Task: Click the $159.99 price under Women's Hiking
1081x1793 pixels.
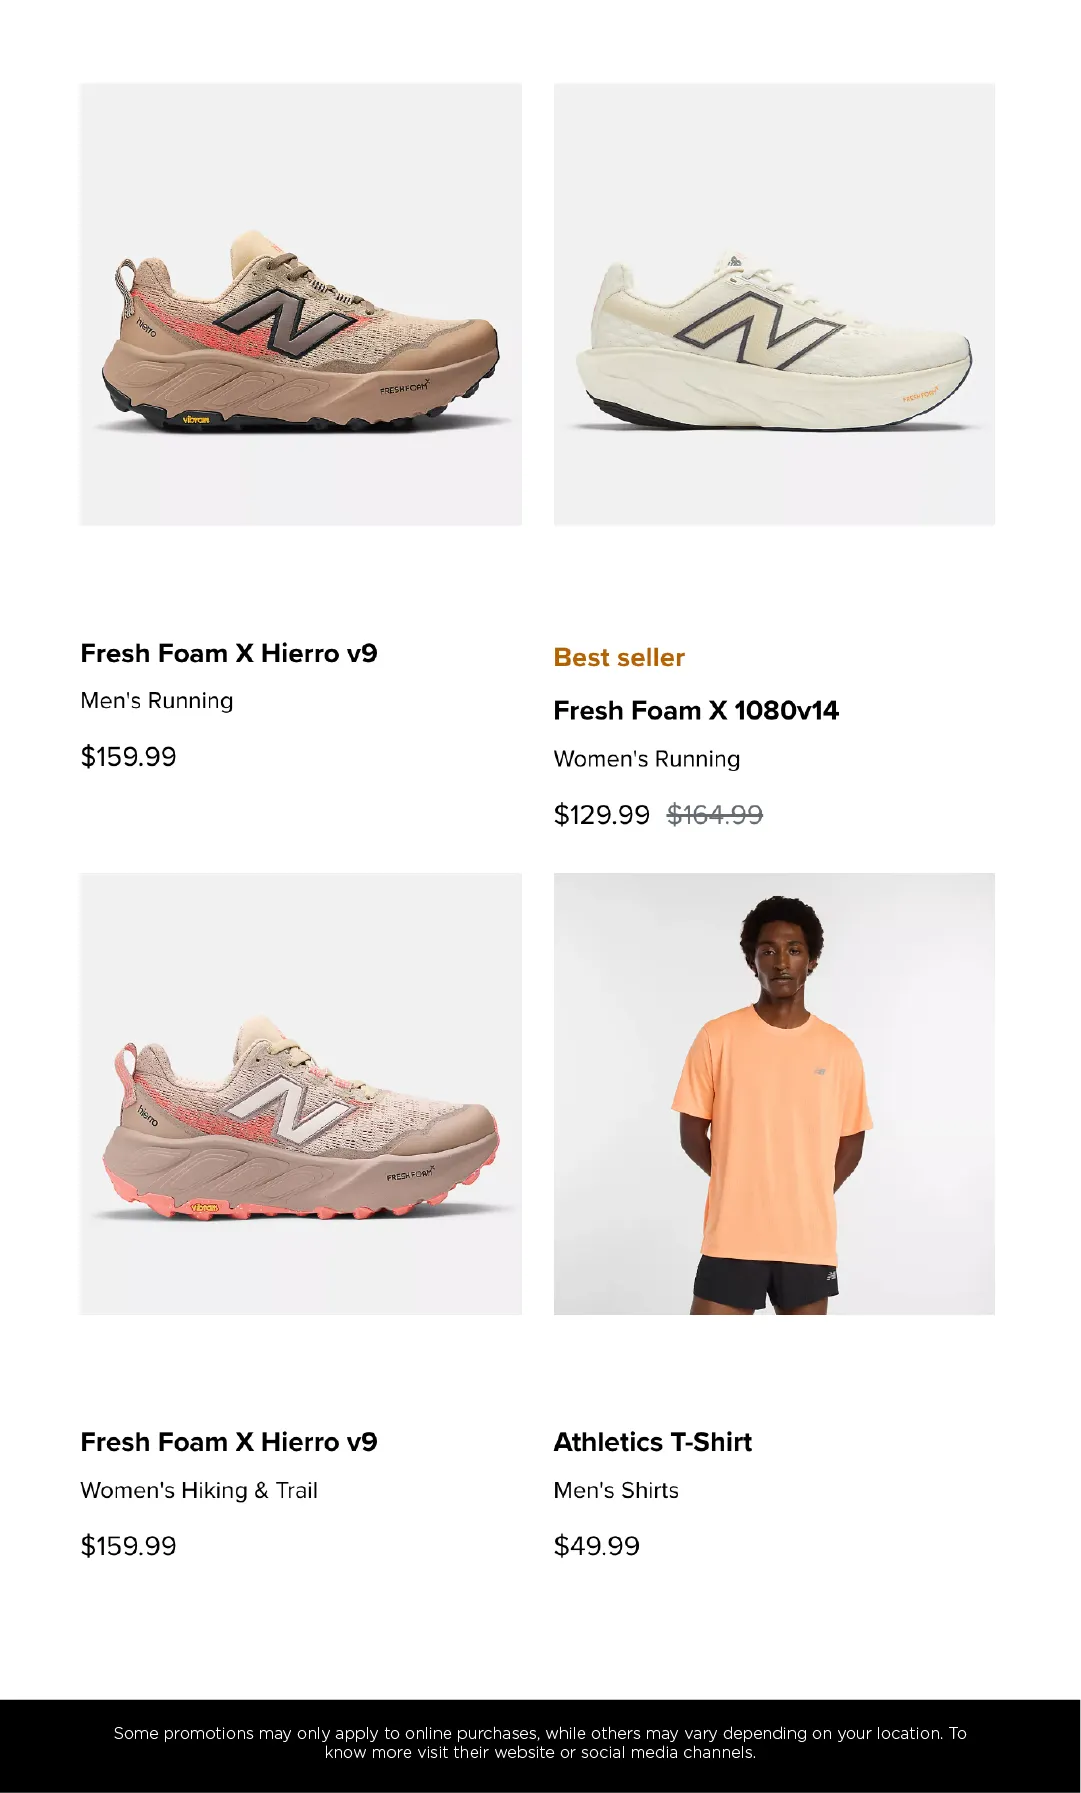Action: click(x=129, y=1546)
